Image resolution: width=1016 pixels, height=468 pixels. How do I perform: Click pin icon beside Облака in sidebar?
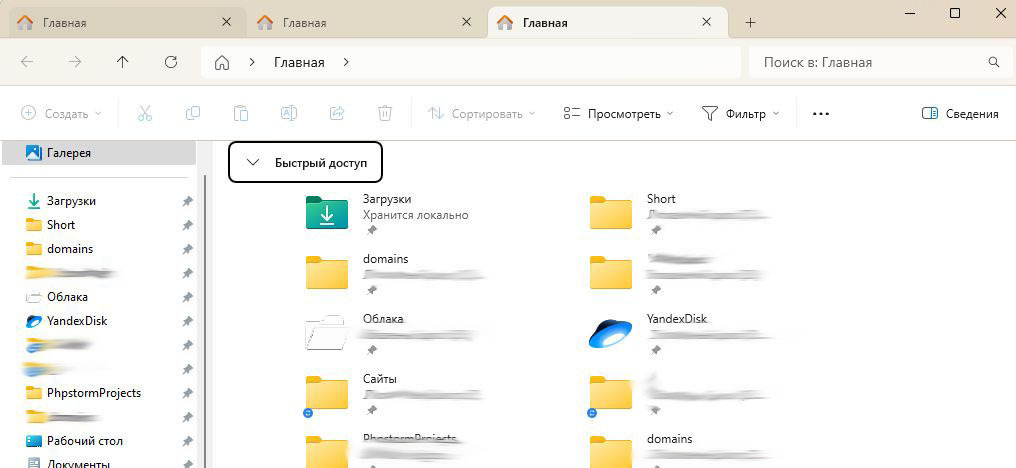click(187, 298)
